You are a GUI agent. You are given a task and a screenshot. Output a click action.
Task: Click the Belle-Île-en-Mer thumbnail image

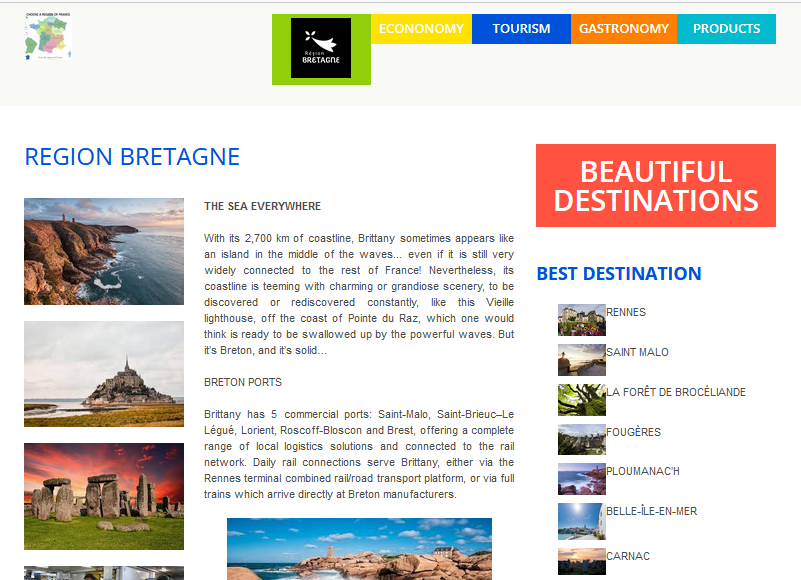pyautogui.click(x=582, y=519)
